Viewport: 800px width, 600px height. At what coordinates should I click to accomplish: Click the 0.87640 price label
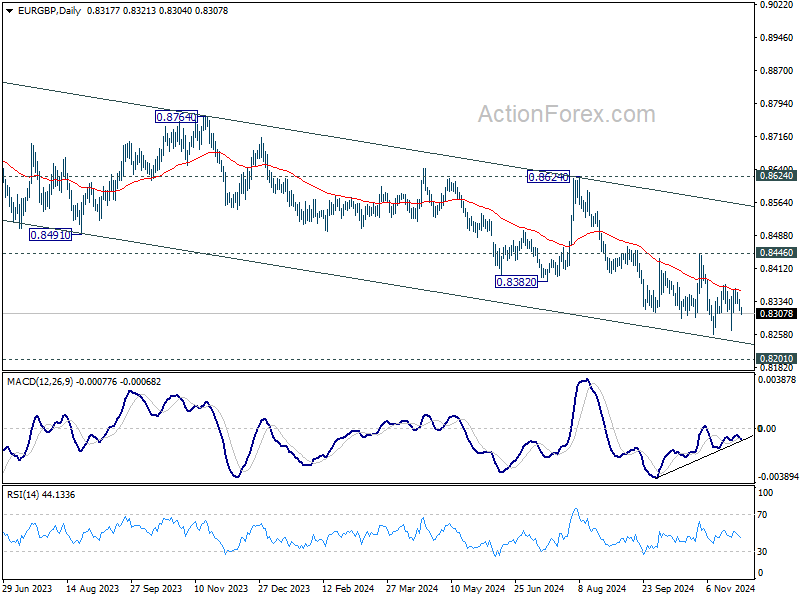[176, 117]
